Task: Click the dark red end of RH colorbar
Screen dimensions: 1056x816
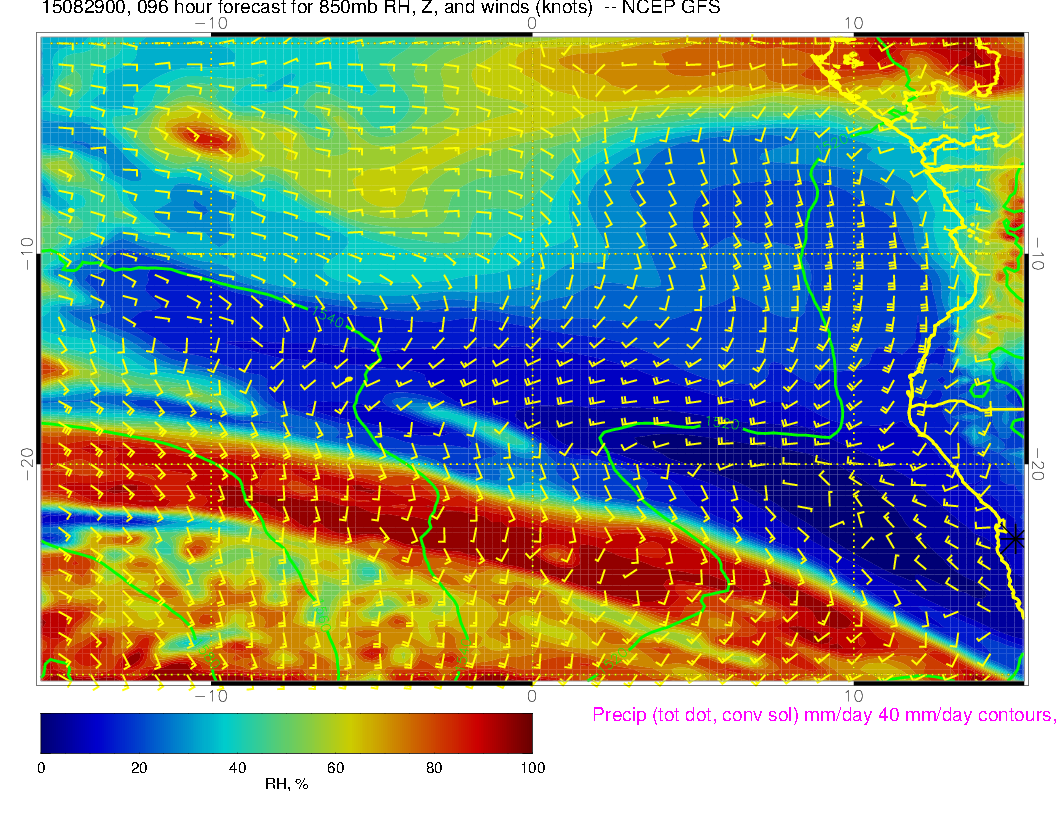Action: point(522,732)
